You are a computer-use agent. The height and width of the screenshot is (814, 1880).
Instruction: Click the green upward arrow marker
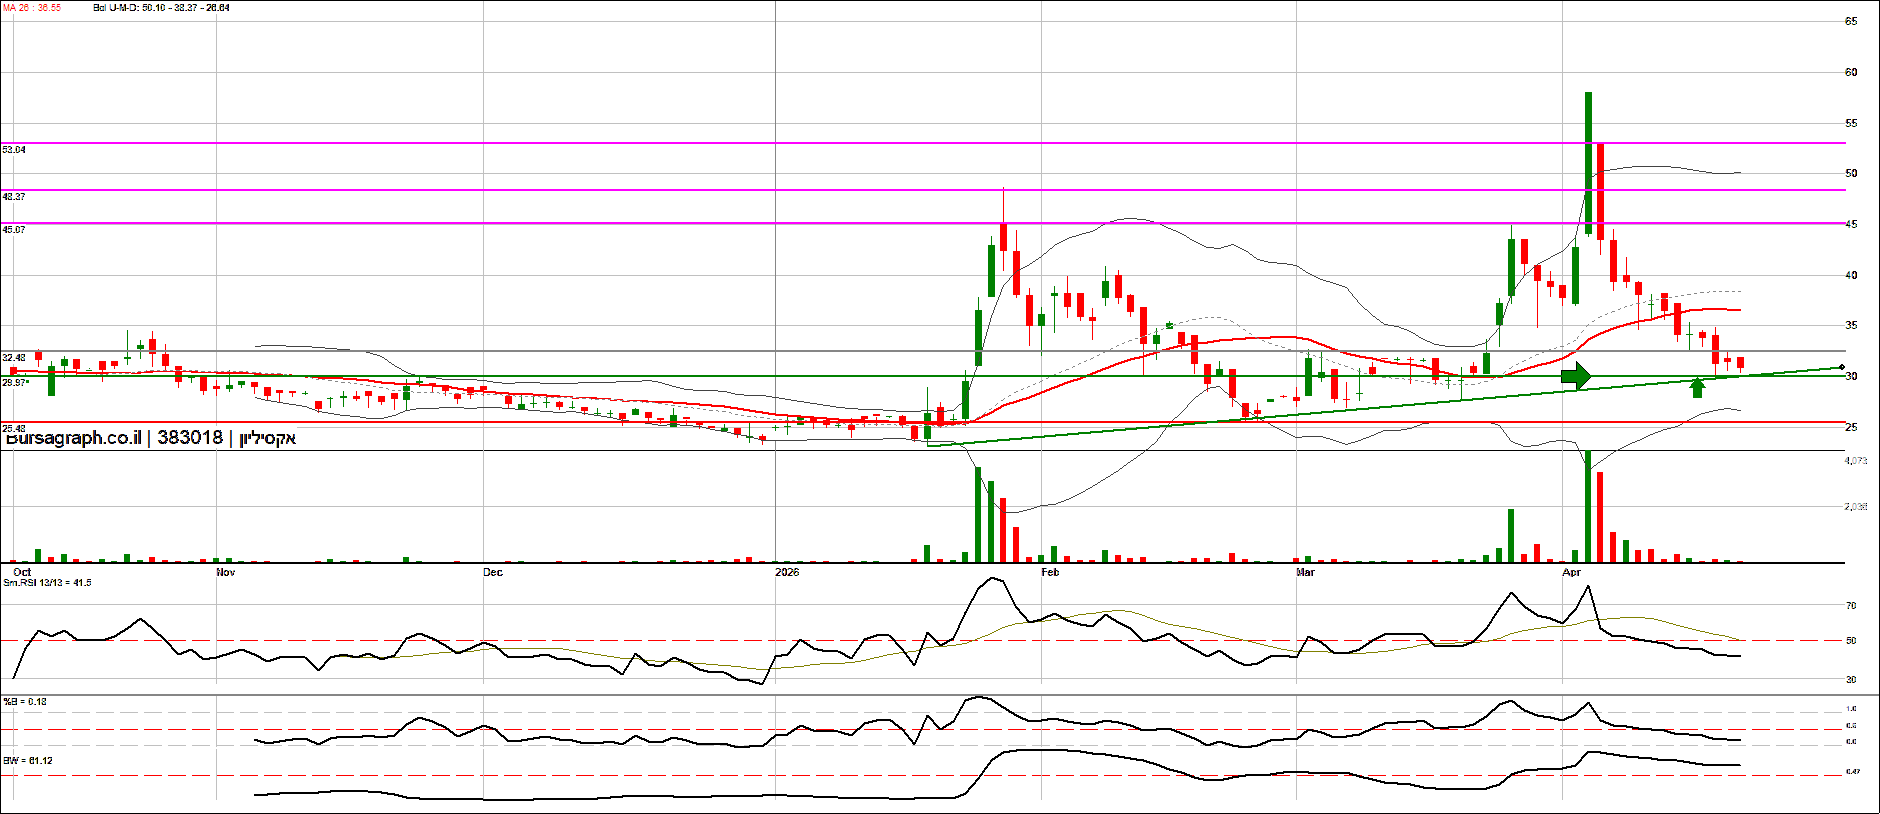coord(1697,387)
